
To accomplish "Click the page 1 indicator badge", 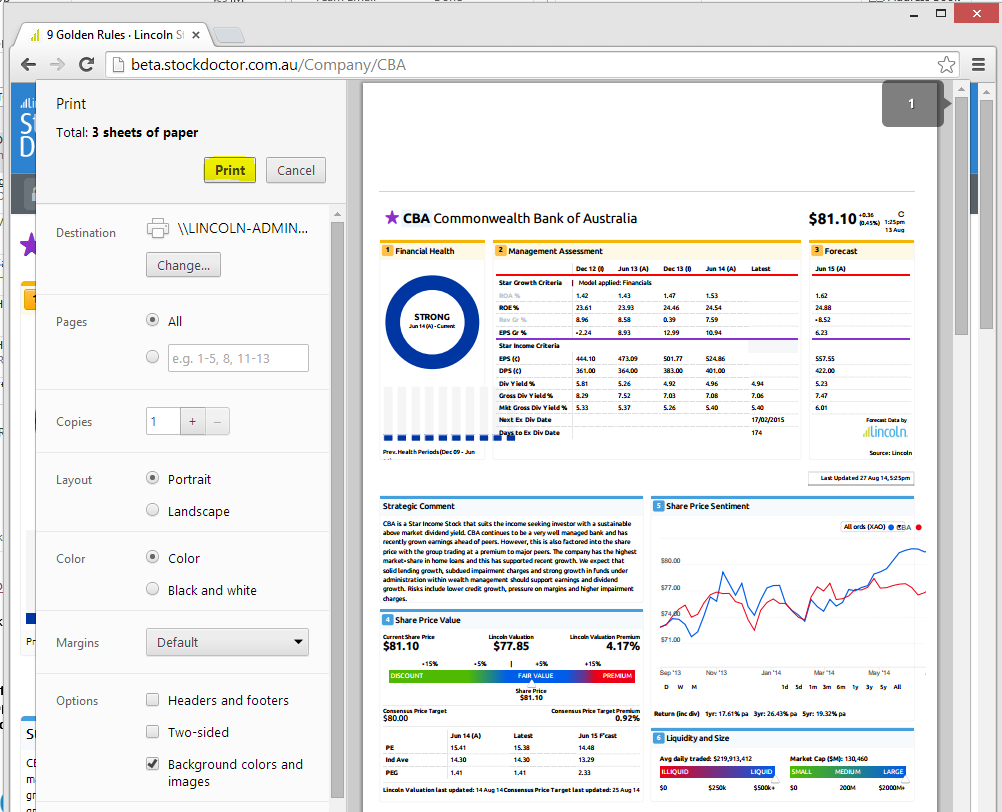I will click(912, 103).
